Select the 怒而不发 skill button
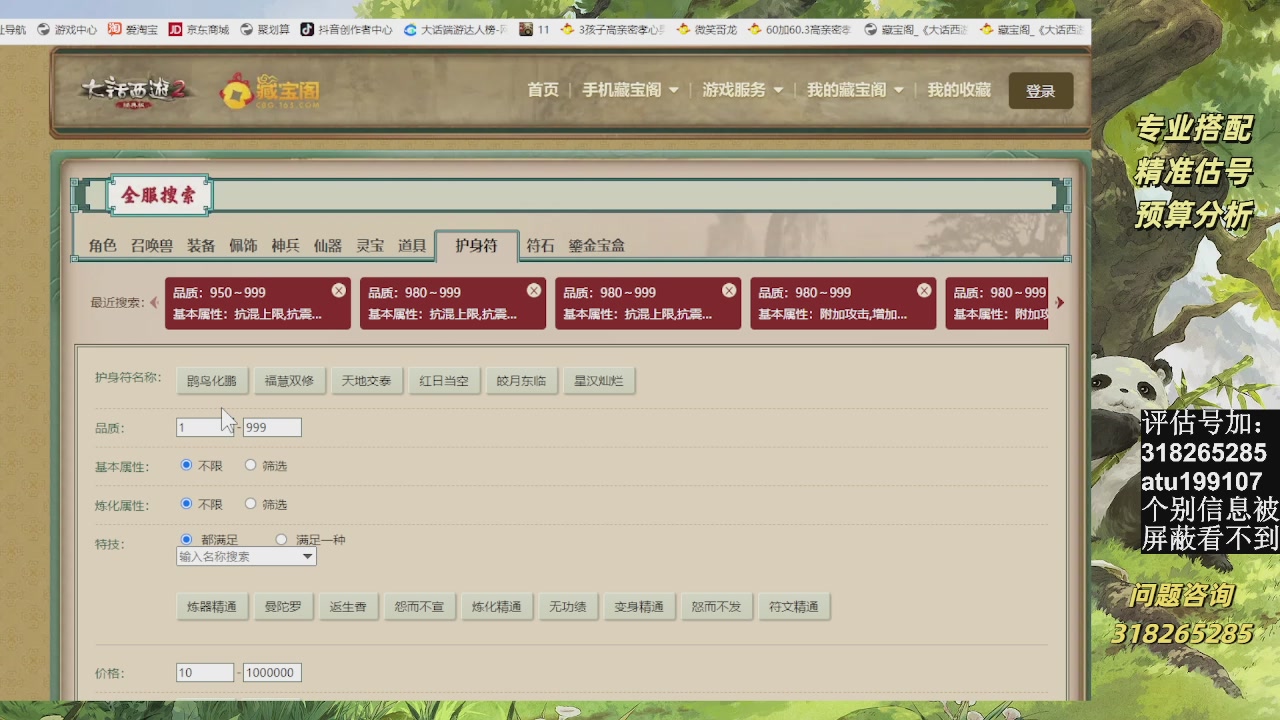This screenshot has width=1280, height=720. (x=717, y=607)
